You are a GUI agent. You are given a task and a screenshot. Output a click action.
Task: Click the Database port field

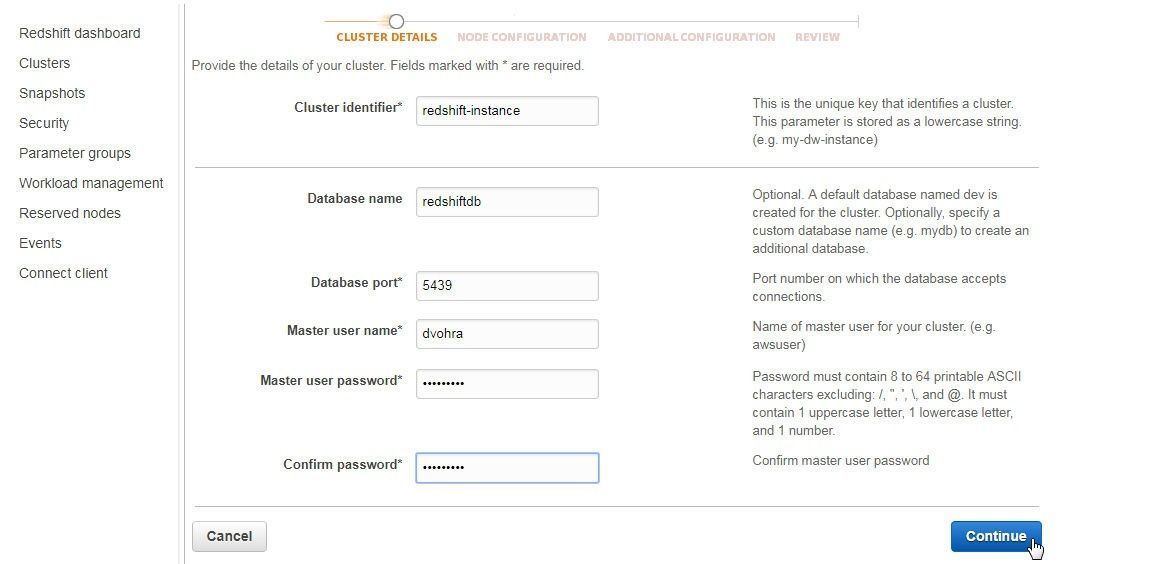507,286
